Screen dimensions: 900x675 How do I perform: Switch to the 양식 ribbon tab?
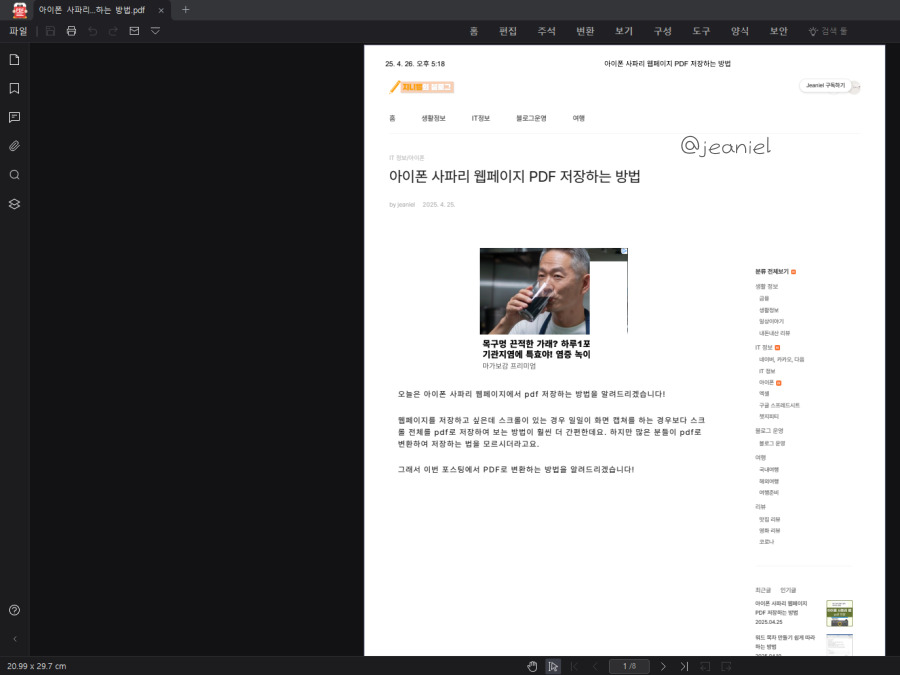click(740, 31)
